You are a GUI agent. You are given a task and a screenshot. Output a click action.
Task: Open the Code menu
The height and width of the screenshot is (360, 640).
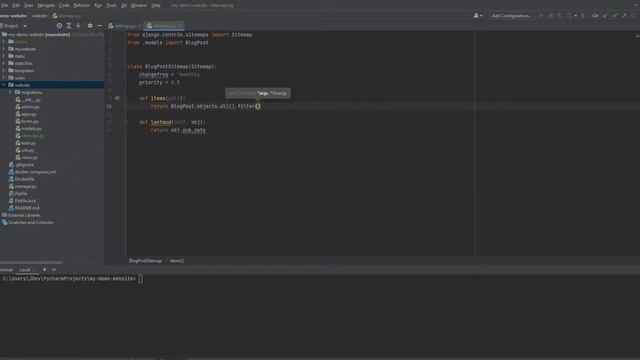coord(64,6)
